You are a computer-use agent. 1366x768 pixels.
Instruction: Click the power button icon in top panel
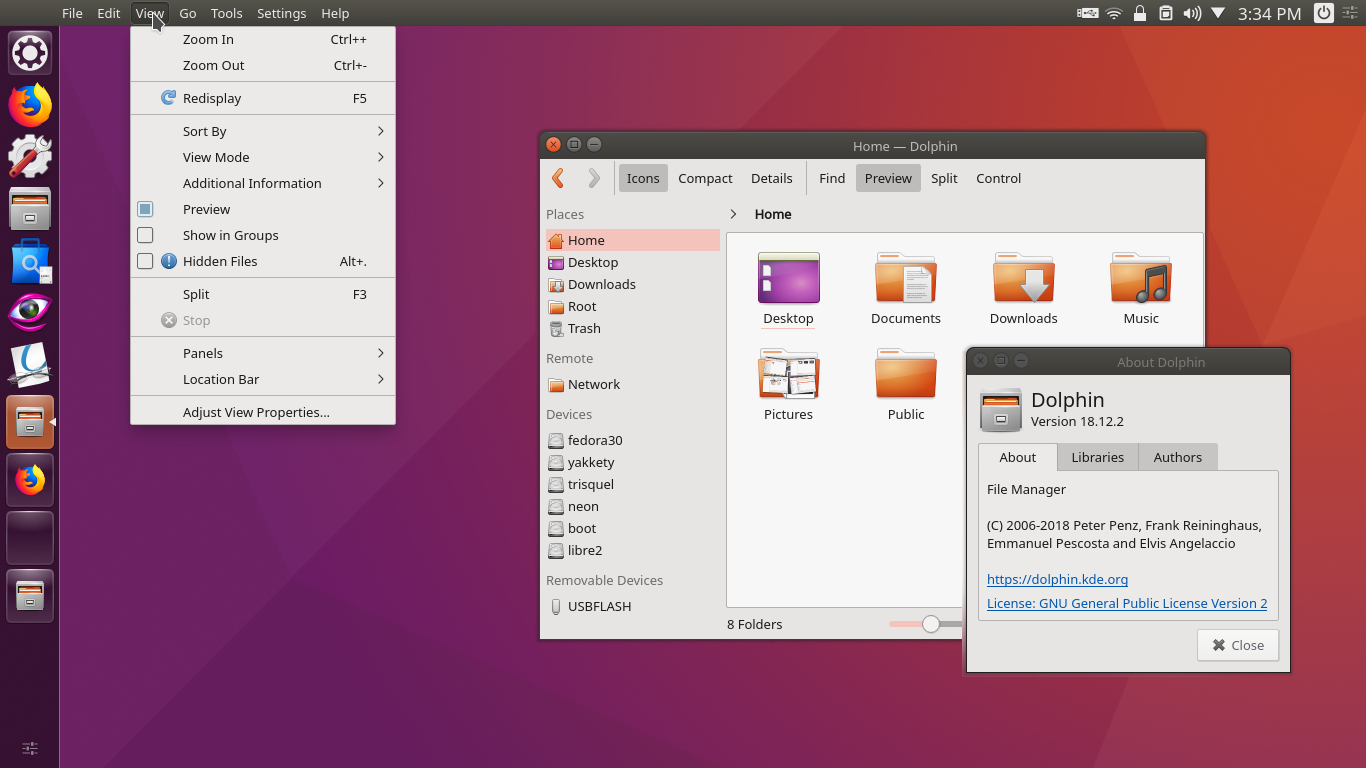coord(1323,13)
